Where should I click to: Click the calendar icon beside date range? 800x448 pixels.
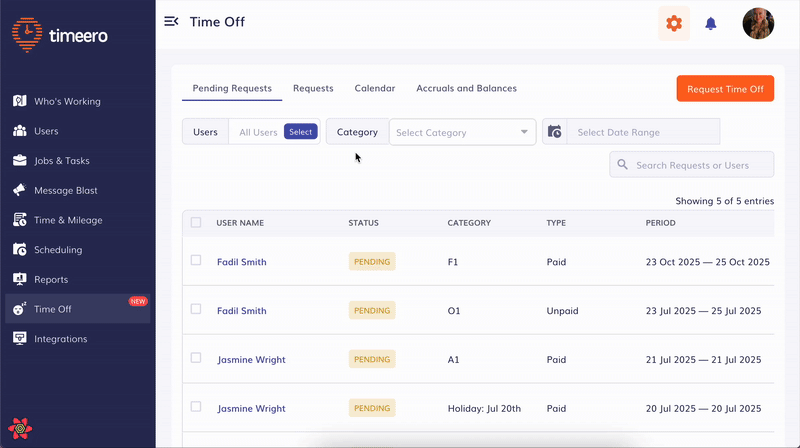coord(555,132)
